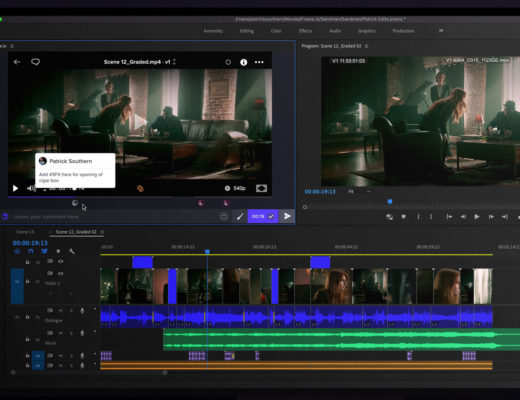Screen dimensions: 520x400
Task: Open the comments speech bubble icon
Action: 35,62
